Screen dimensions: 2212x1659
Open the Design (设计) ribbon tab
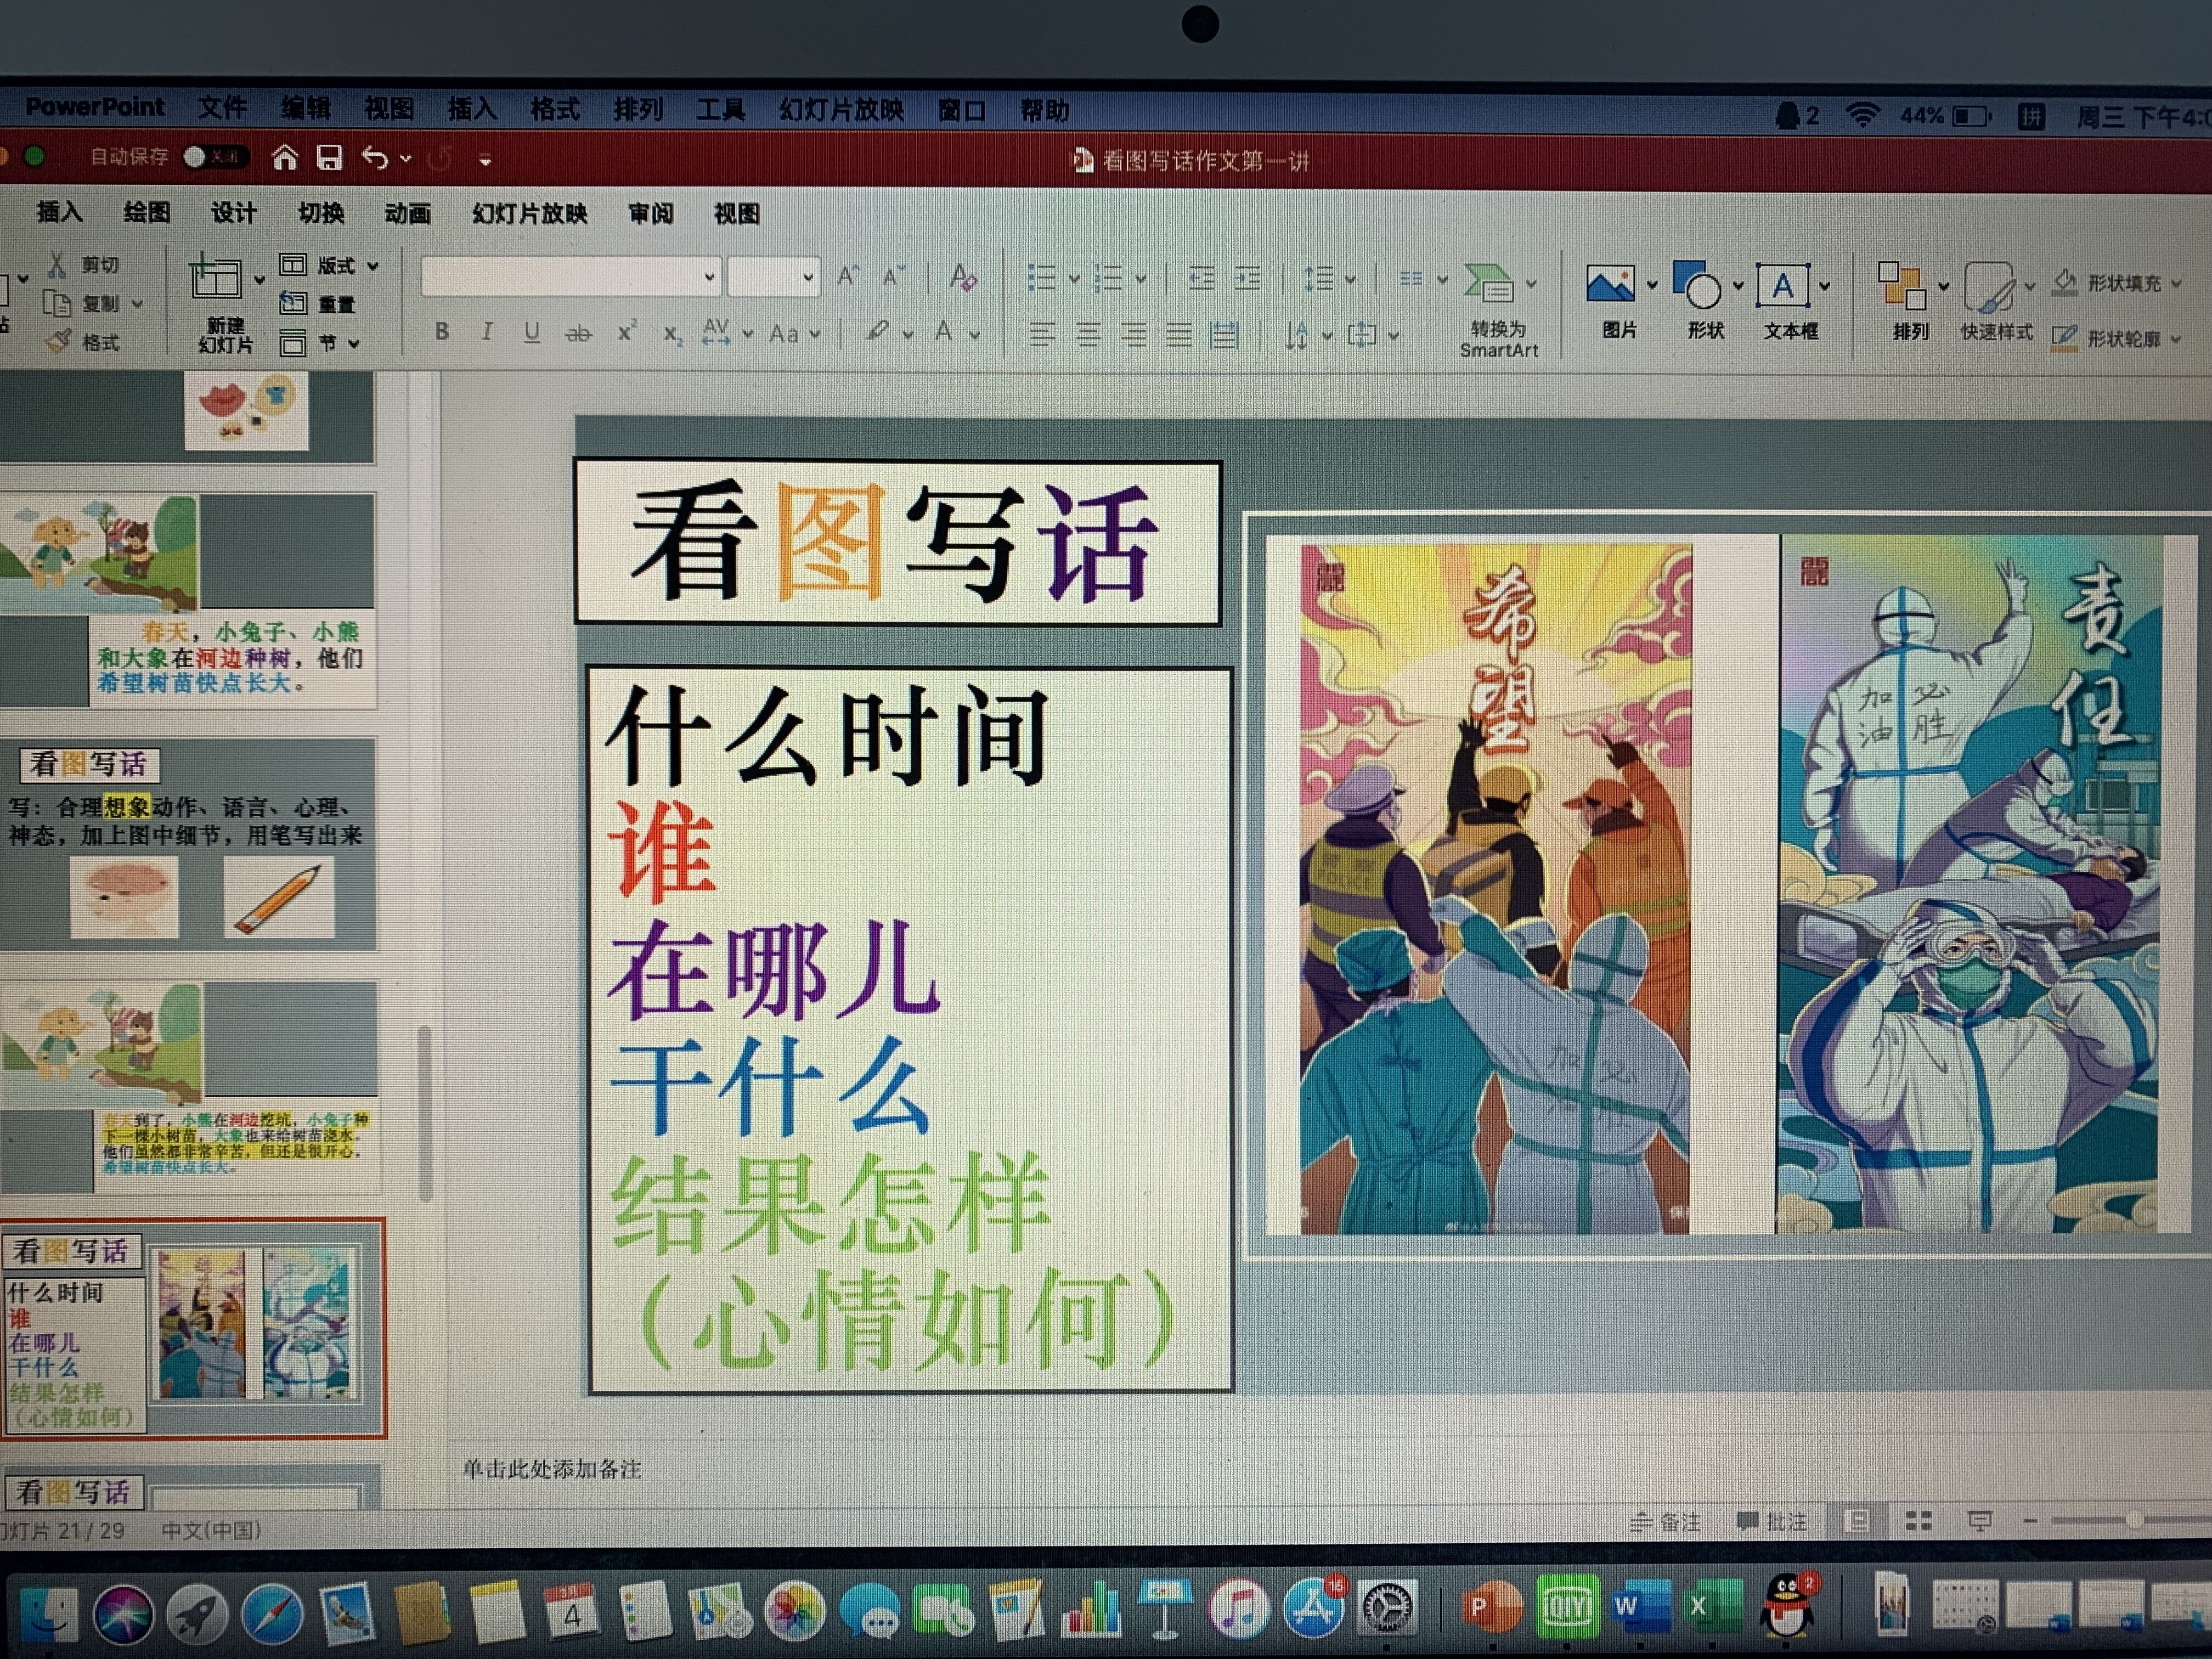click(x=233, y=213)
